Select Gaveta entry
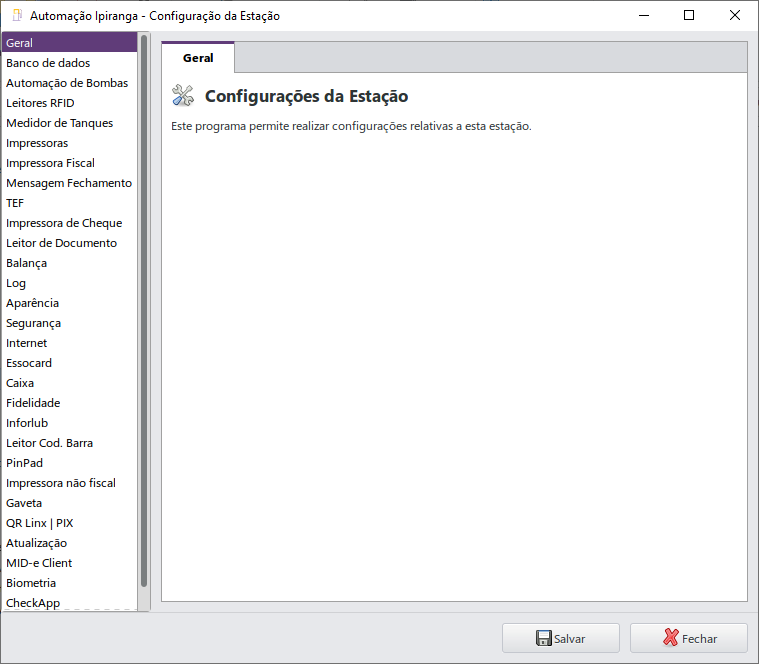 coord(70,503)
